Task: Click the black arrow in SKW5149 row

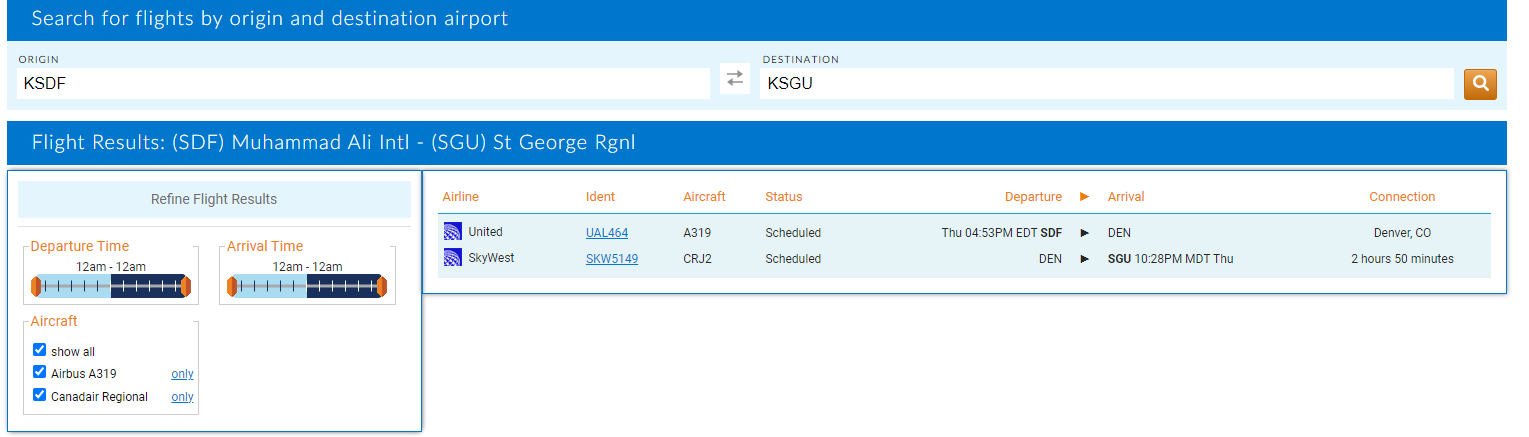Action: (x=1085, y=259)
